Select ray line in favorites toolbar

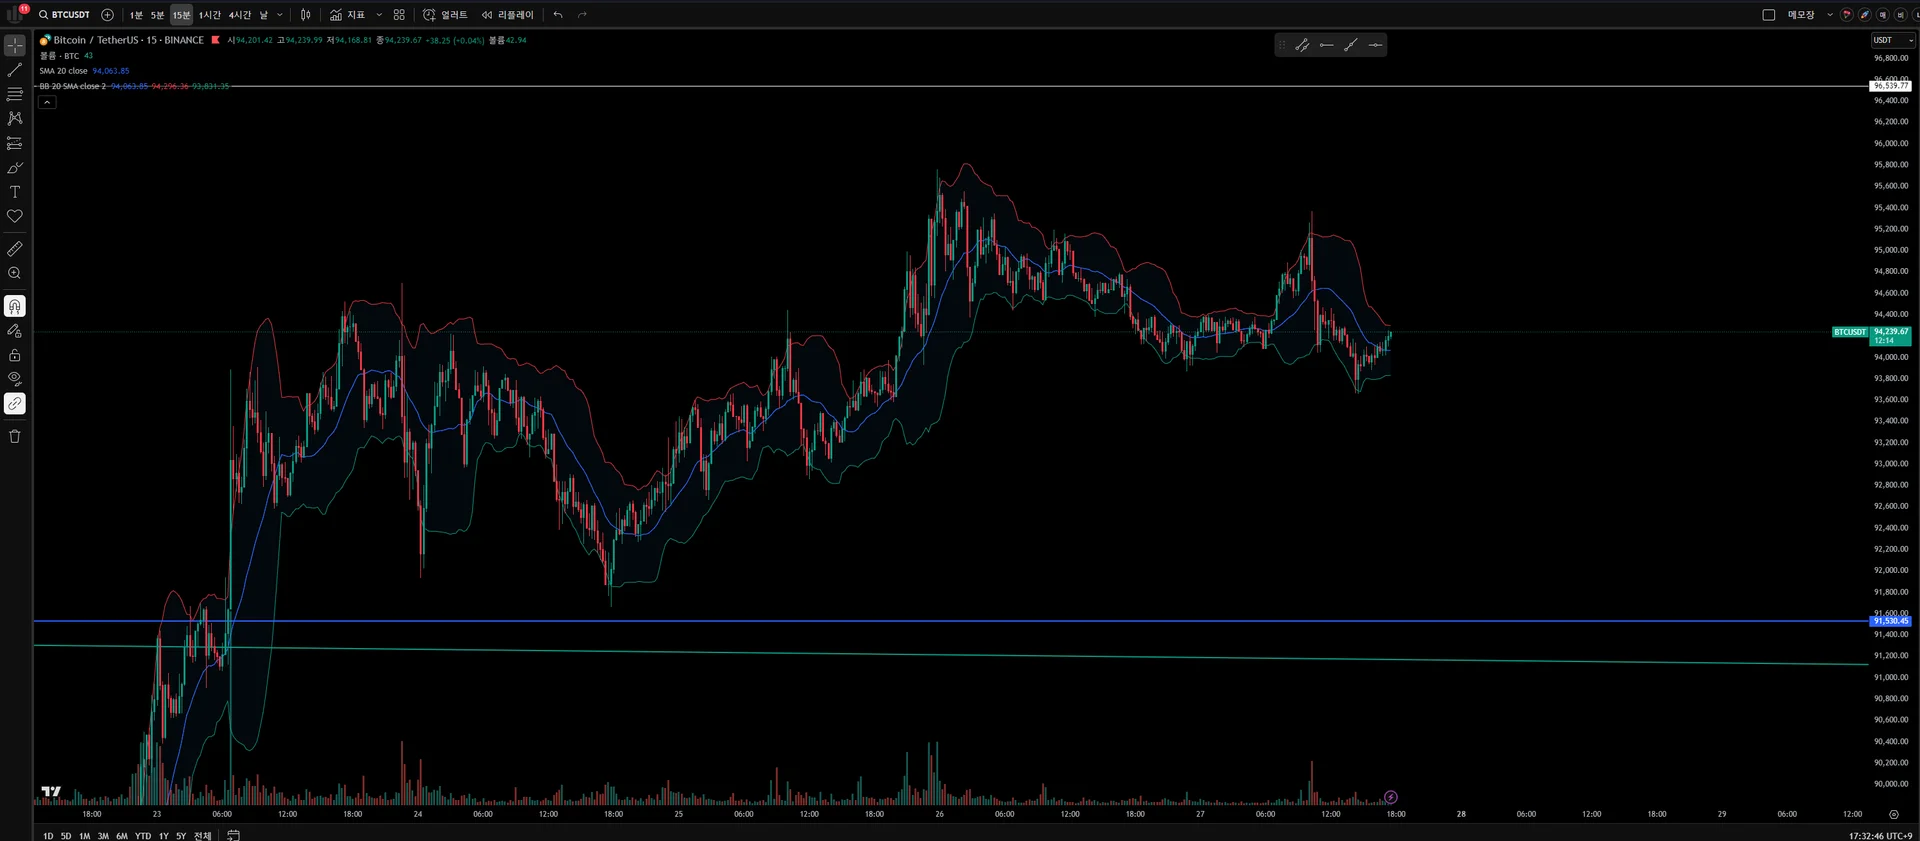tap(1351, 45)
